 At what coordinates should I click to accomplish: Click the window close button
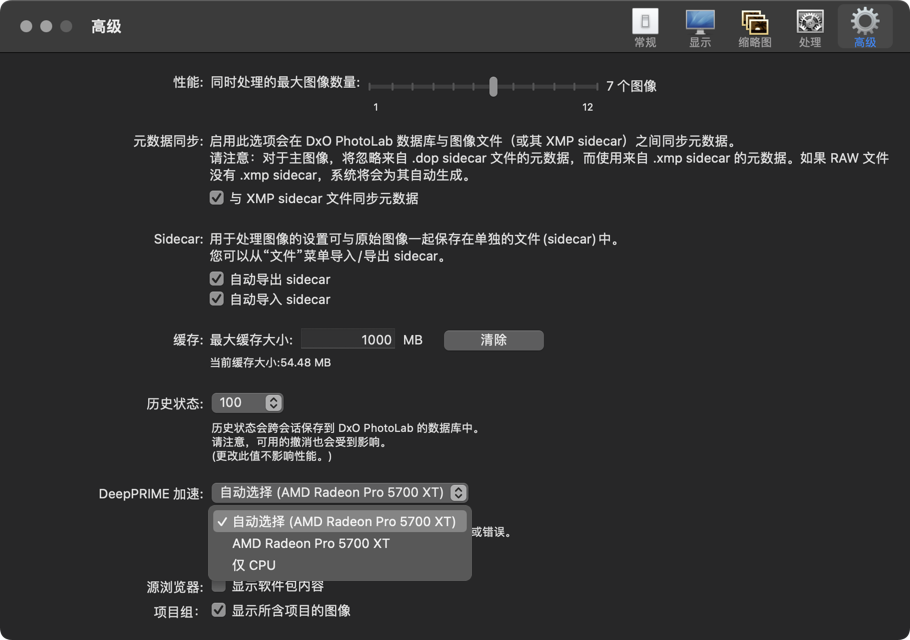(26, 27)
